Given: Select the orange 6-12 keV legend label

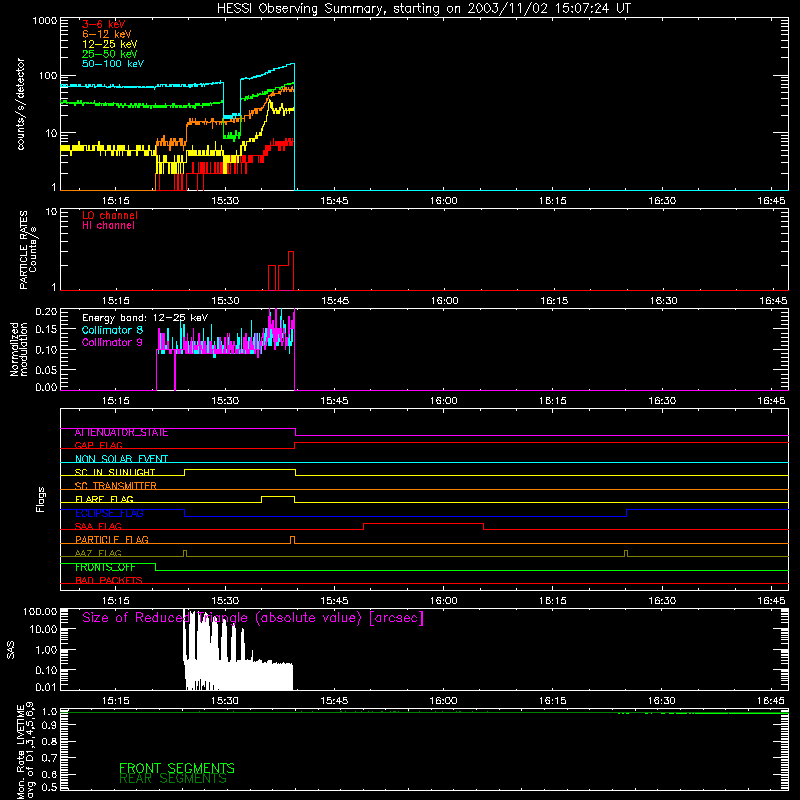Looking at the screenshot, I should click(x=107, y=34).
